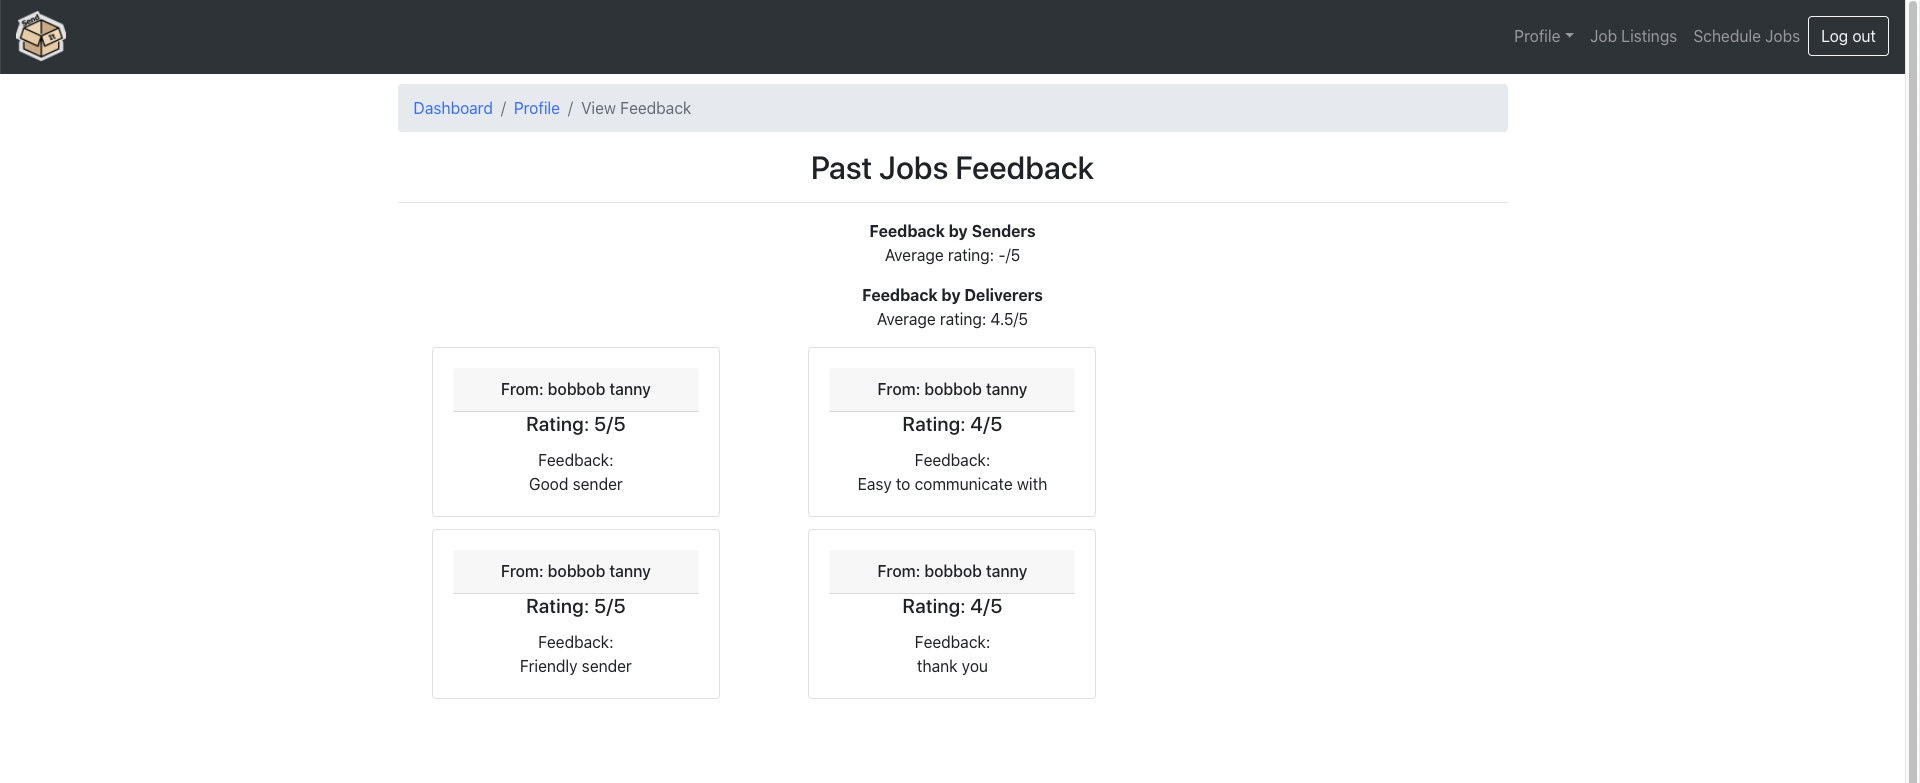Open the Profile dropdown menu
Image resolution: width=1920 pixels, height=783 pixels.
coord(1543,36)
